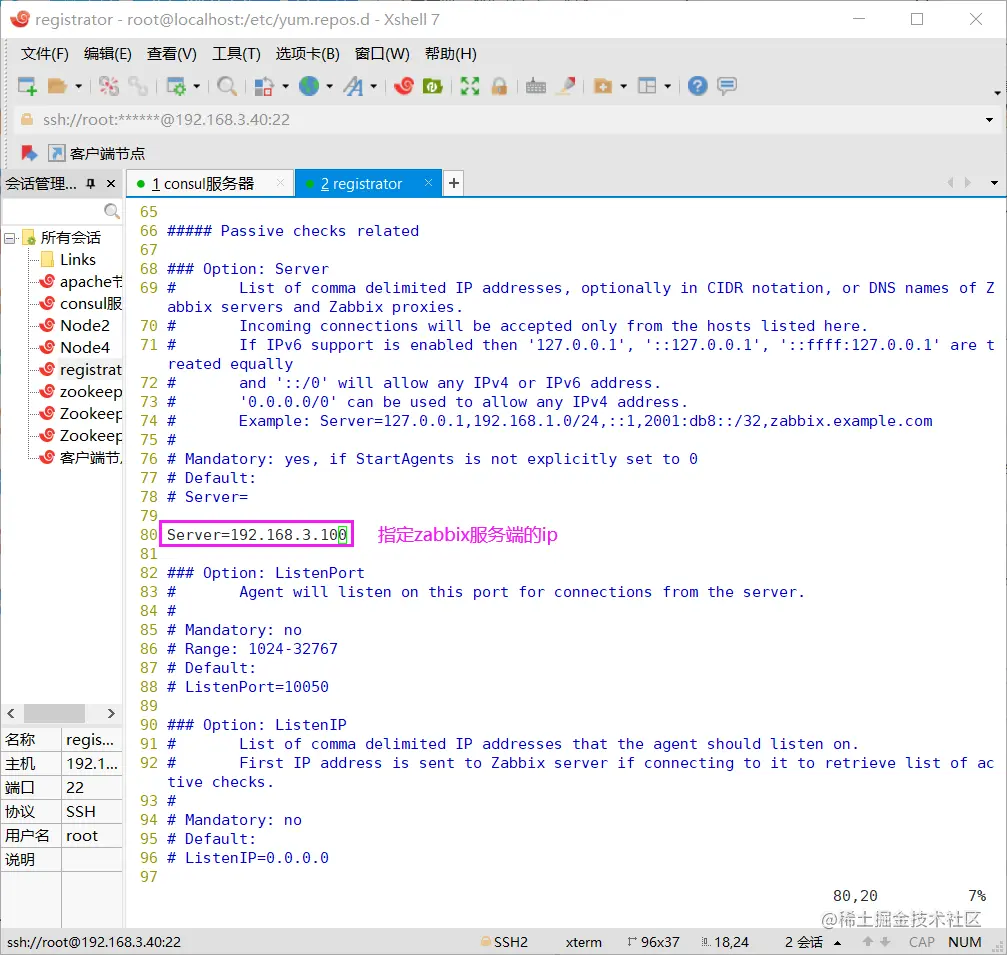Screen dimensions: 1007x955
Task: Click the 会话 count arrow in status bar
Action: tap(837, 942)
